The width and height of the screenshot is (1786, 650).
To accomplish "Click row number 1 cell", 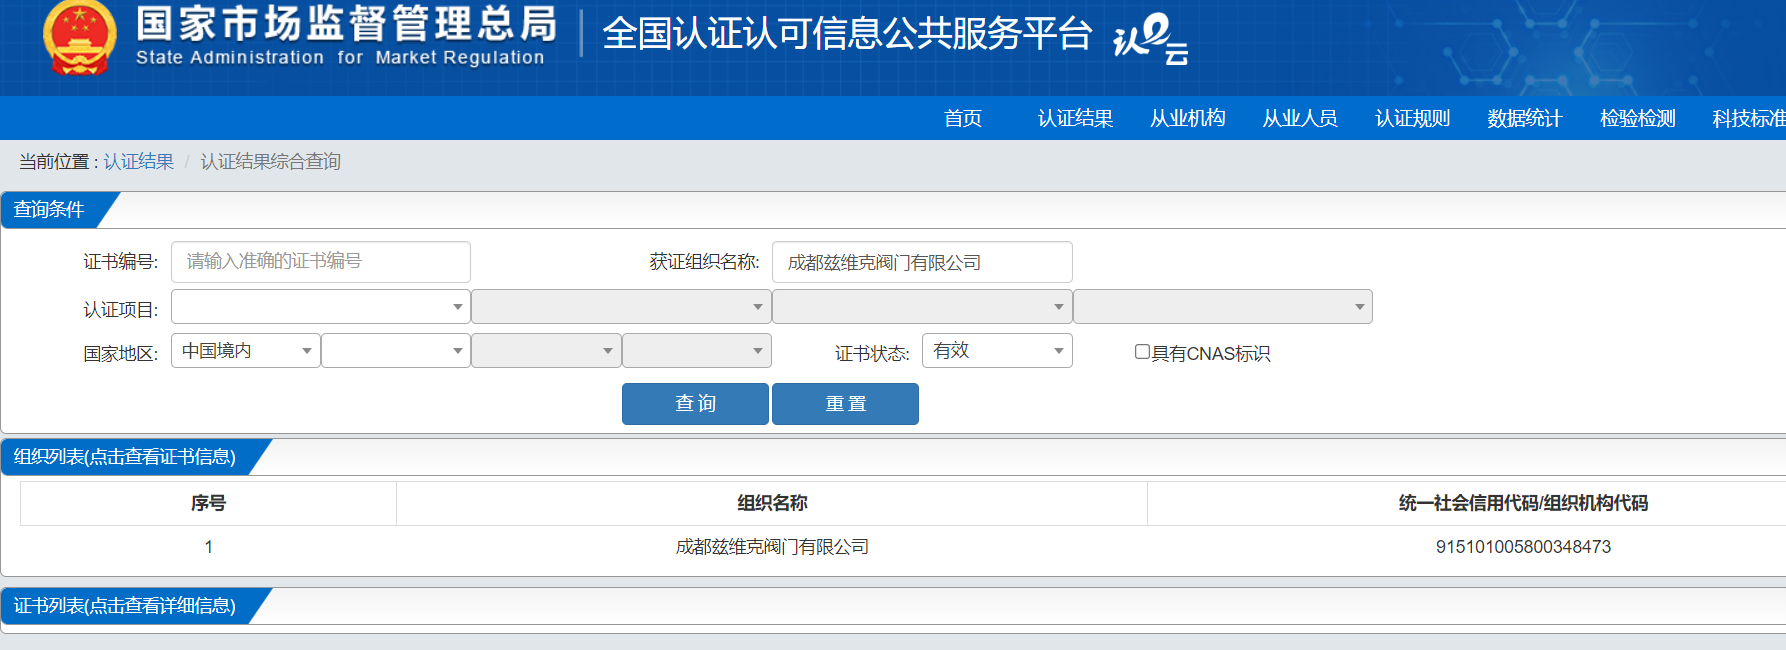I will point(208,547).
